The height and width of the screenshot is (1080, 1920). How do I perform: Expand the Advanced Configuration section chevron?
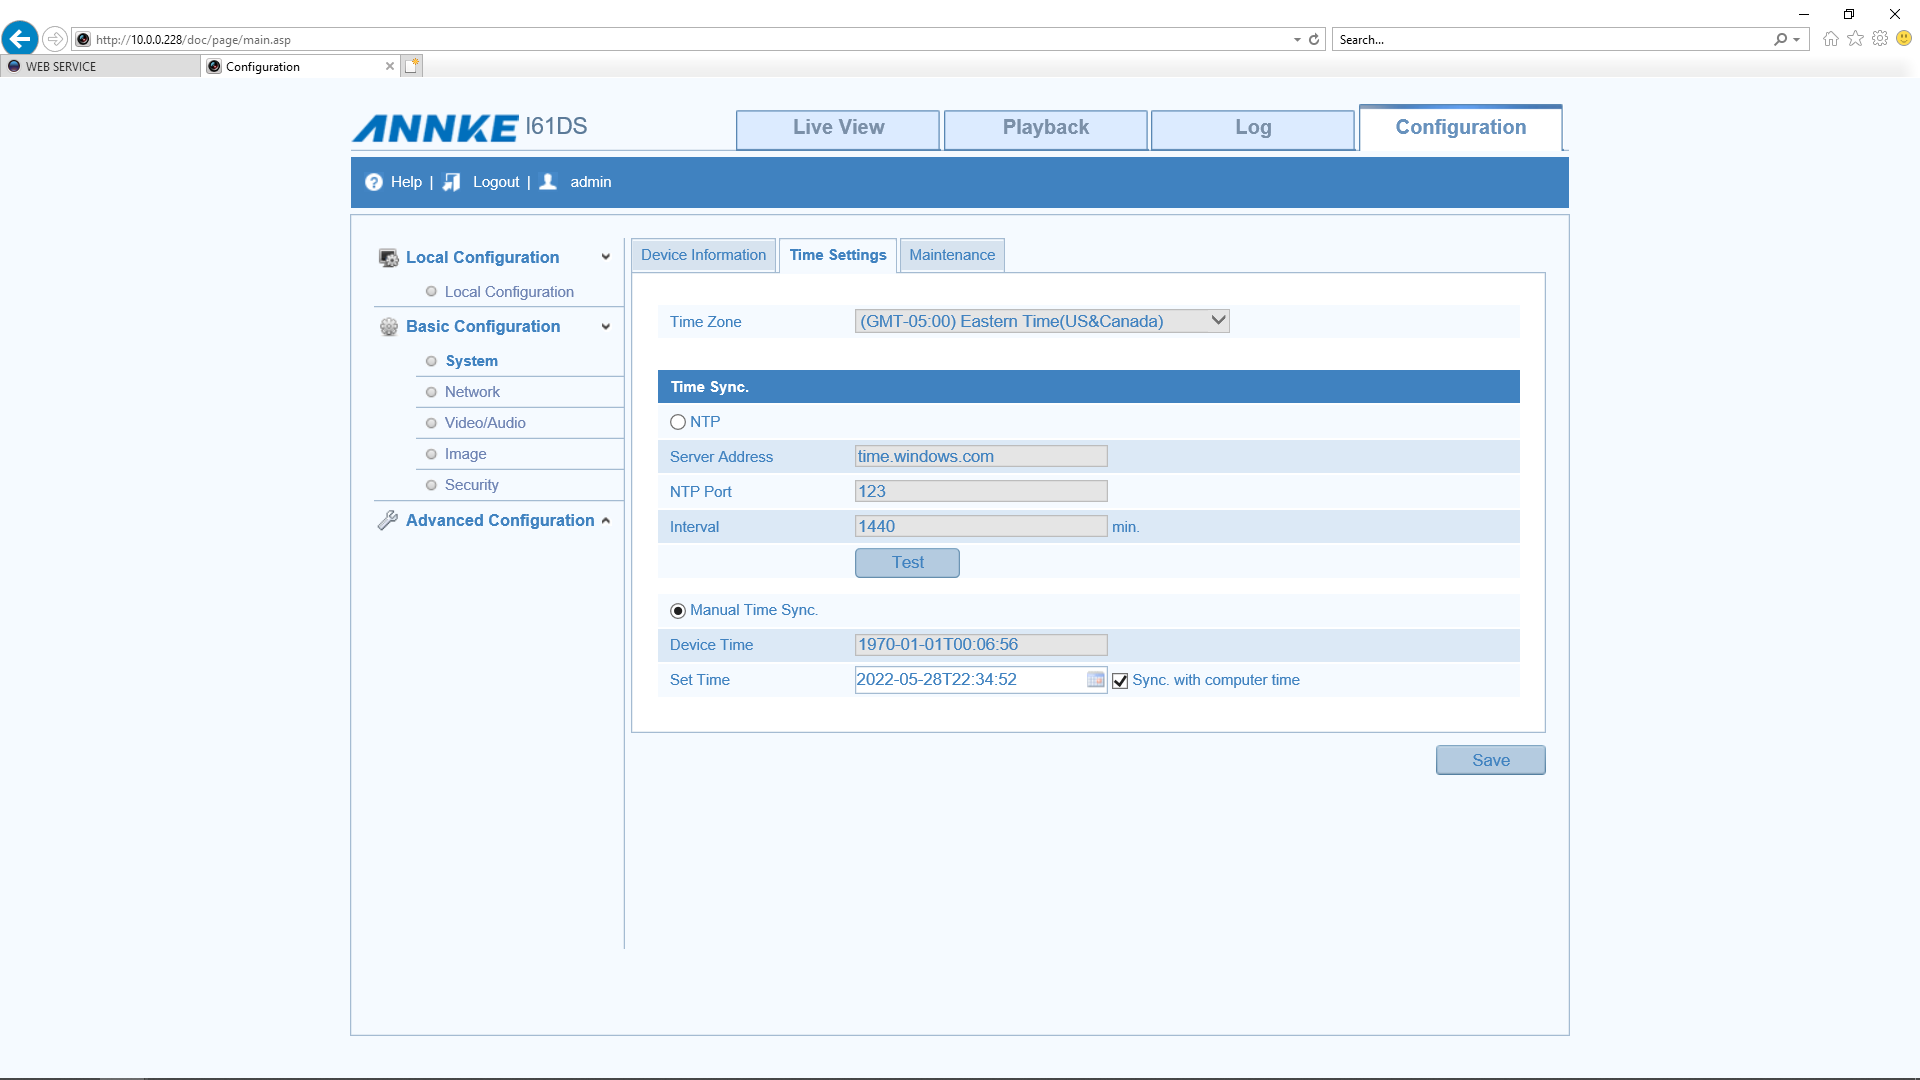pos(606,521)
